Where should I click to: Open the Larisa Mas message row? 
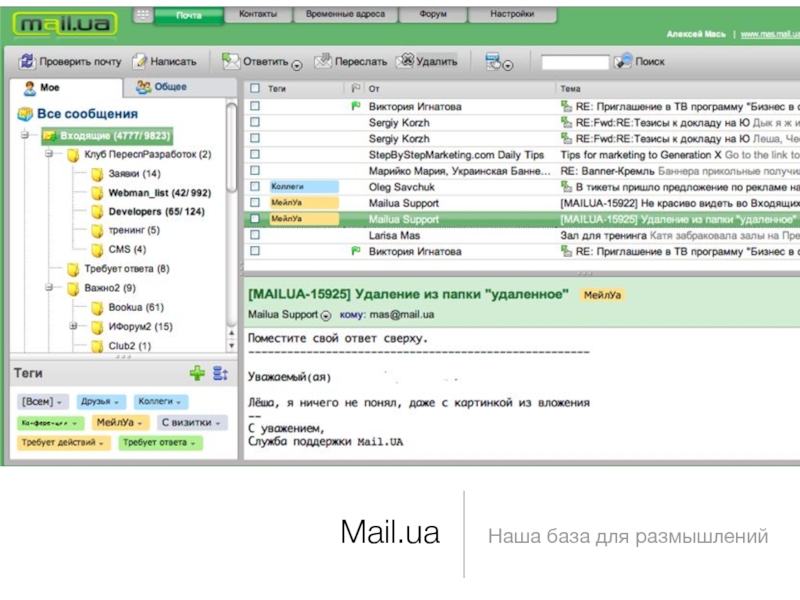click(522, 235)
